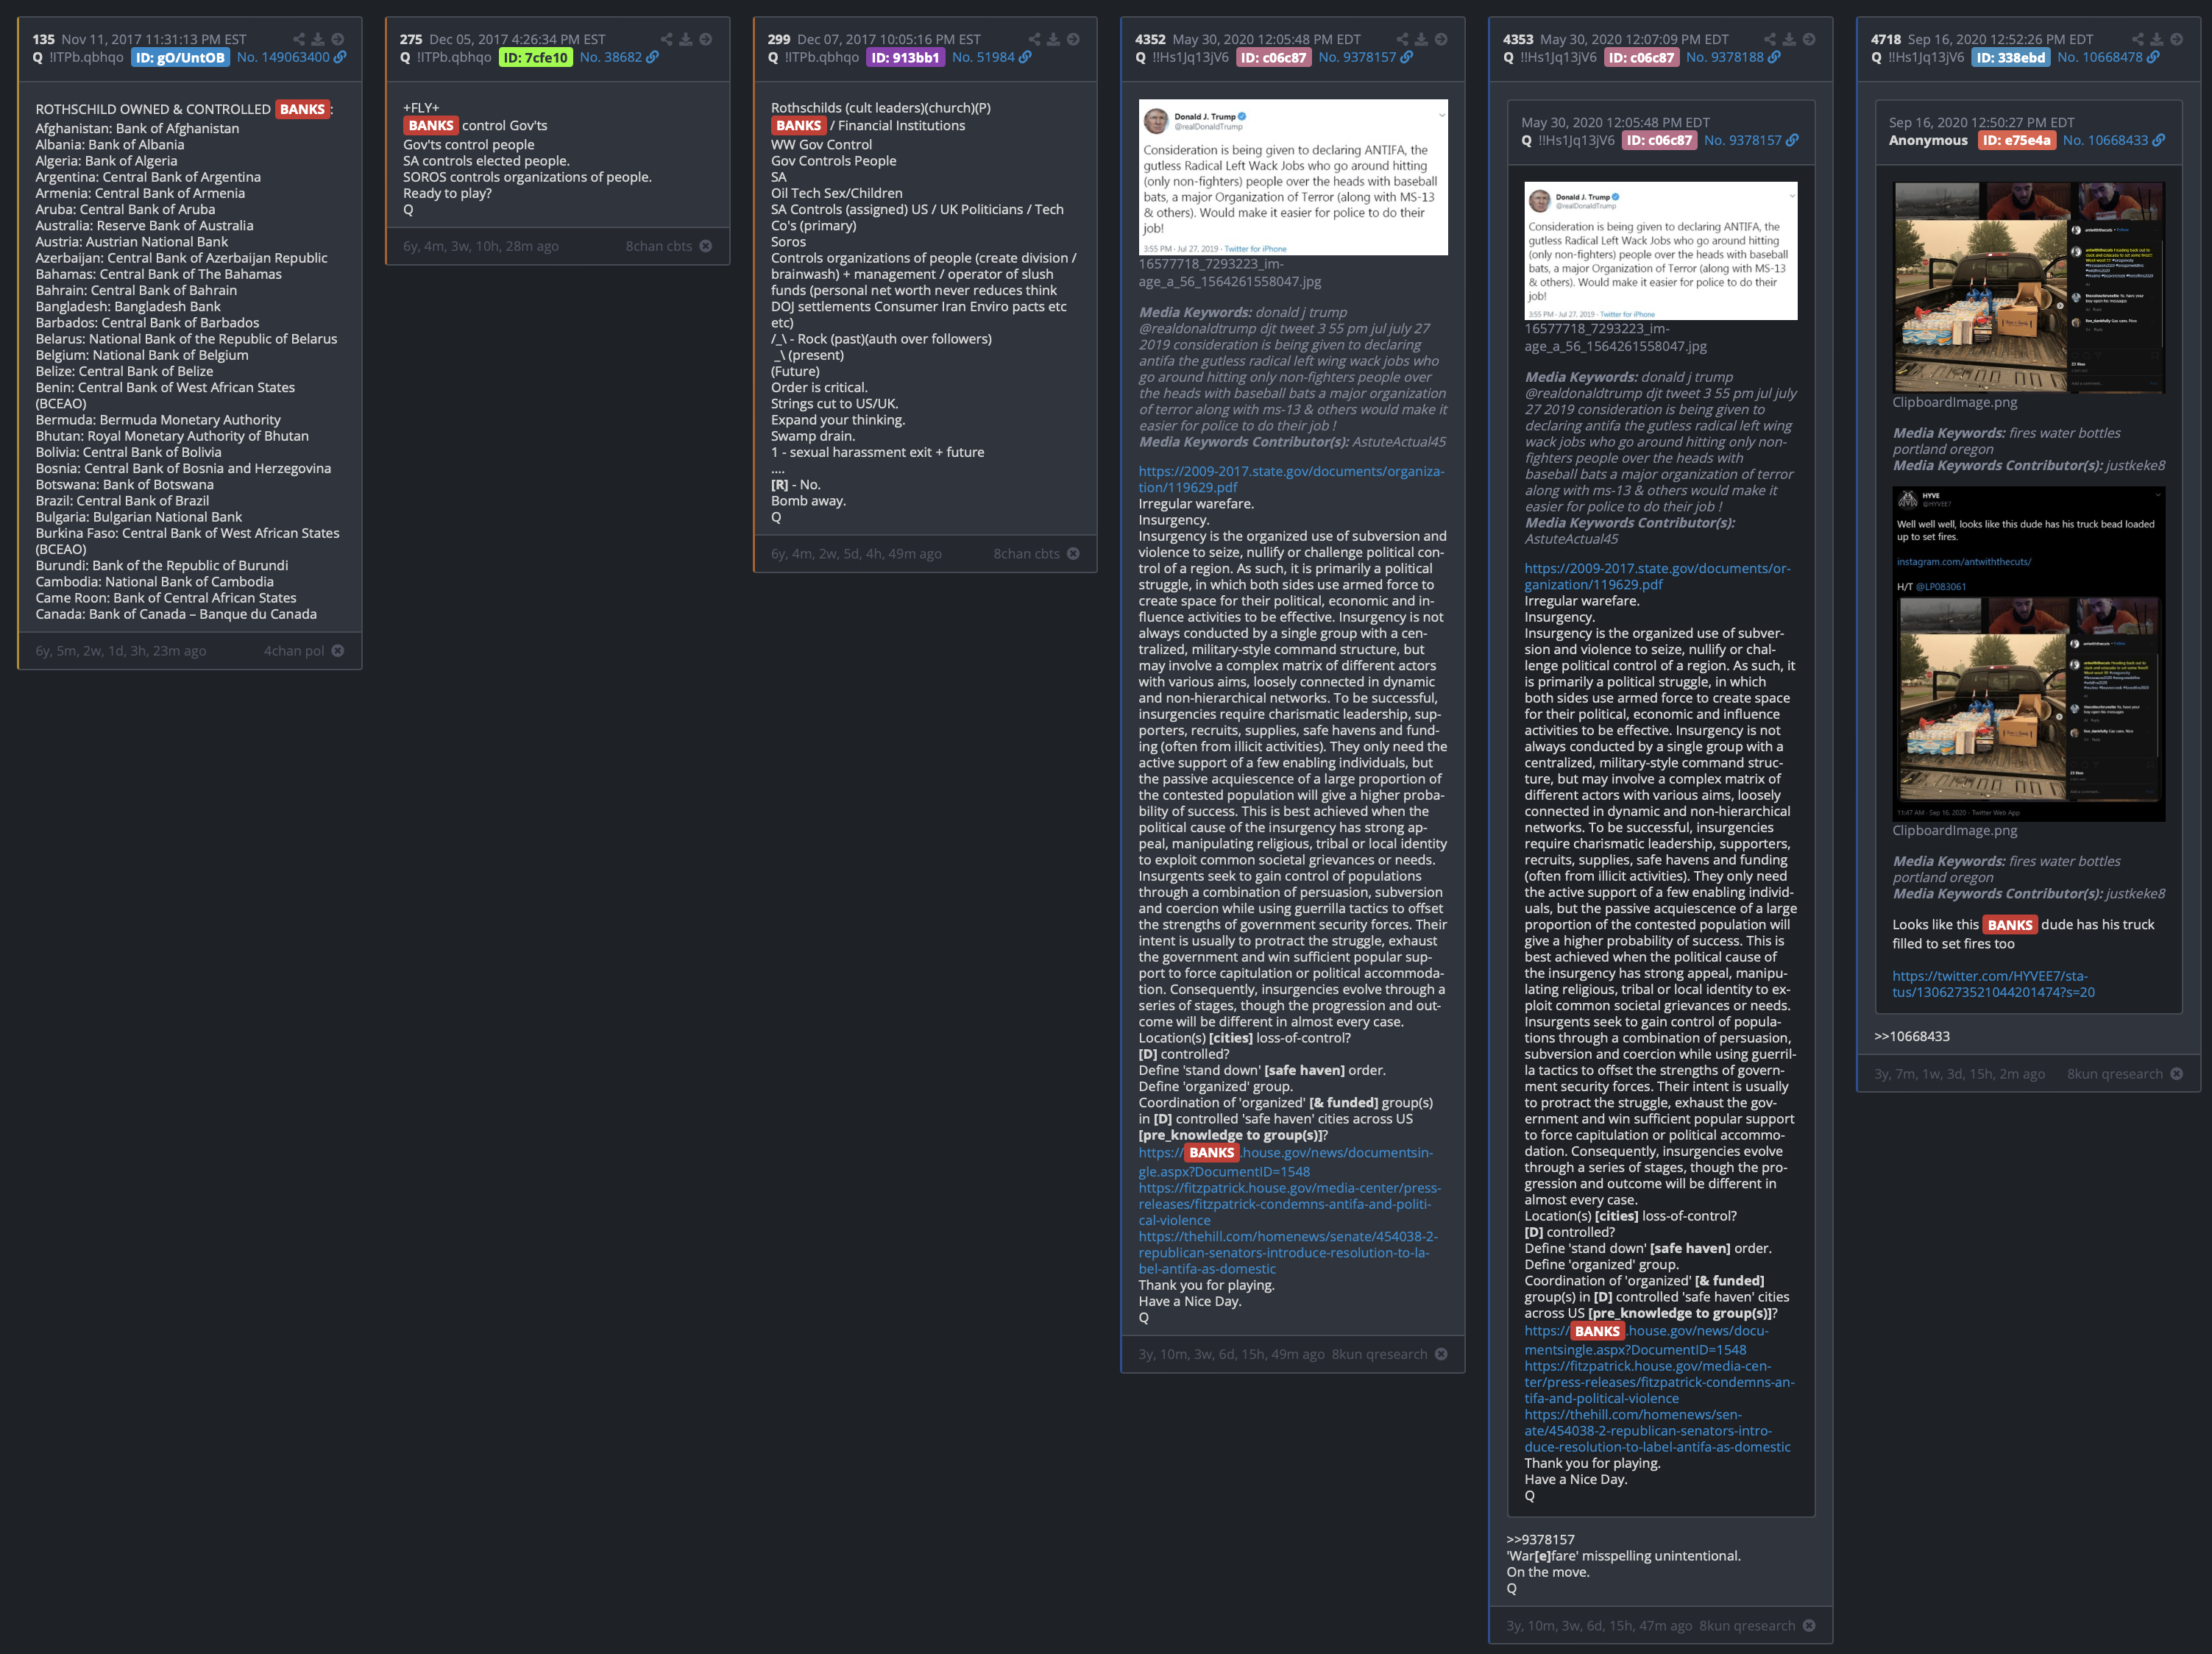Click '8kun qresearch' label on post 4352
2212x1654 pixels.
(1379, 1354)
